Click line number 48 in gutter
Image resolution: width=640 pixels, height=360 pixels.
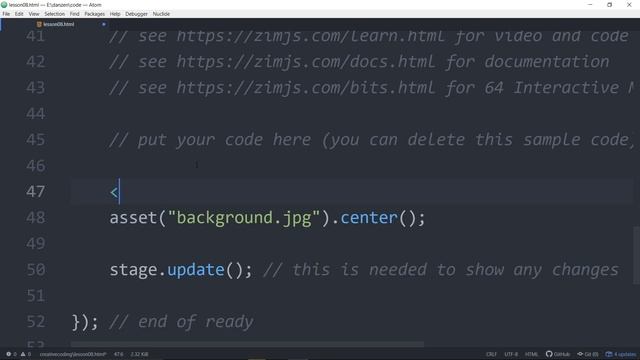(36, 217)
